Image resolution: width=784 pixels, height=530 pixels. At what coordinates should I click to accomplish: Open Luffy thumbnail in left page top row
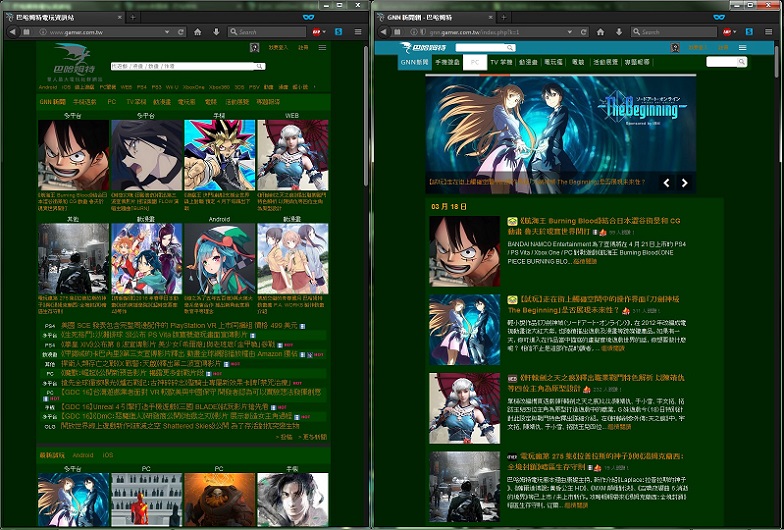coord(74,155)
